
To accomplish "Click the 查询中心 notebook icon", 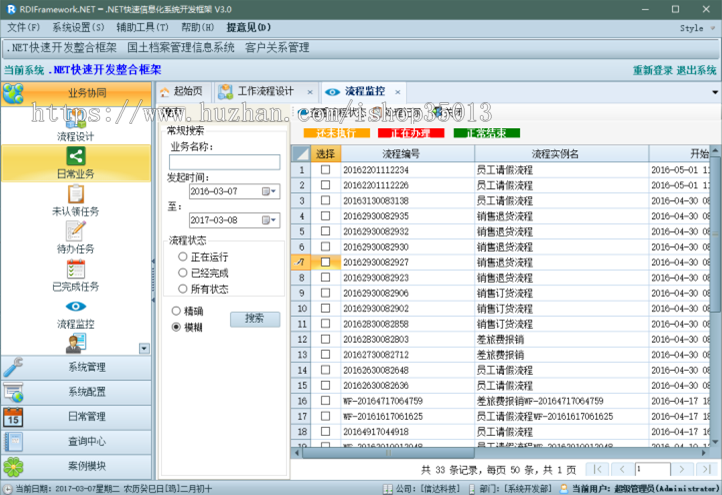I will [13, 442].
